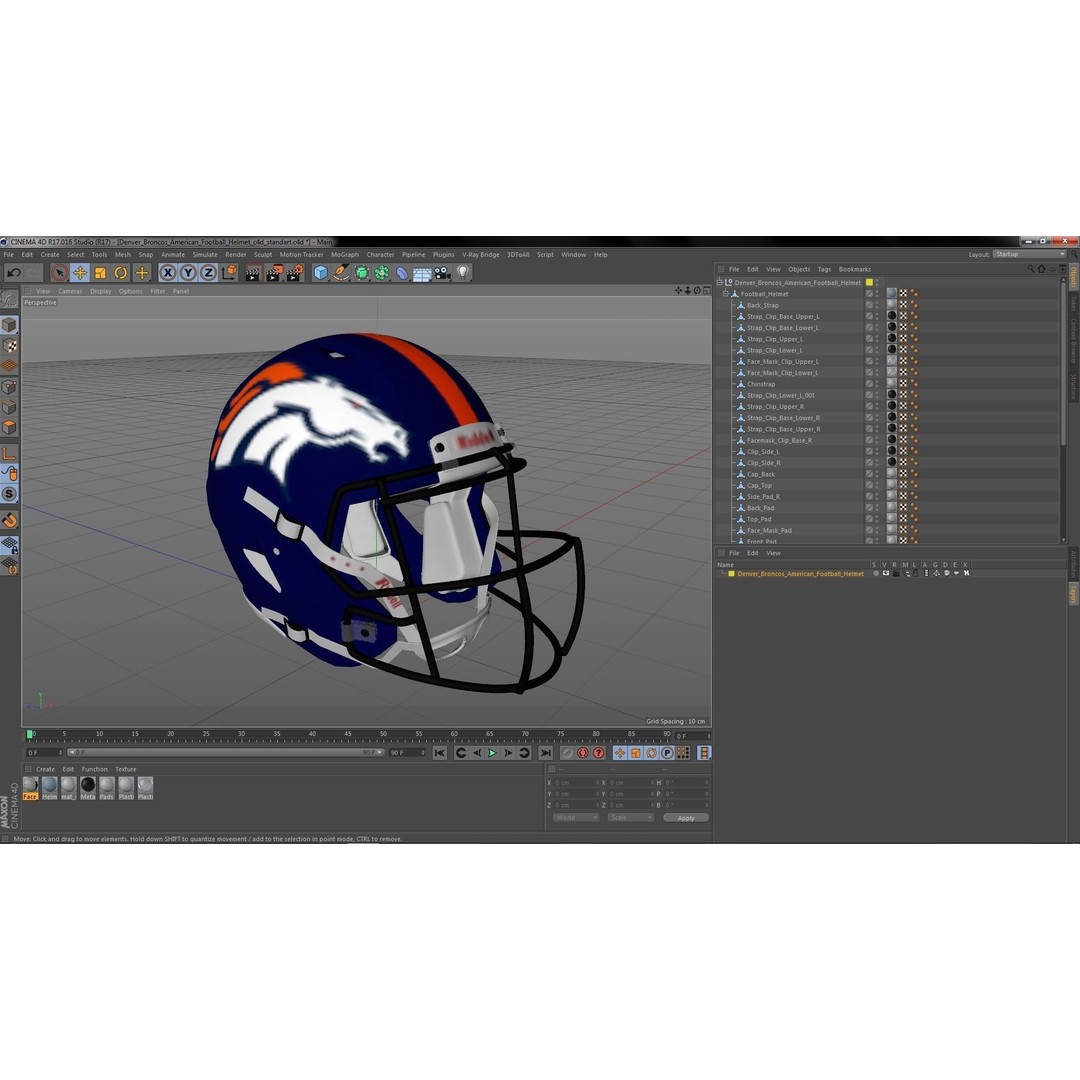This screenshot has height=1080, width=1080.
Task: Collapse the Denver_Broncos_American_Football_Helmet tree node
Action: [x=720, y=282]
